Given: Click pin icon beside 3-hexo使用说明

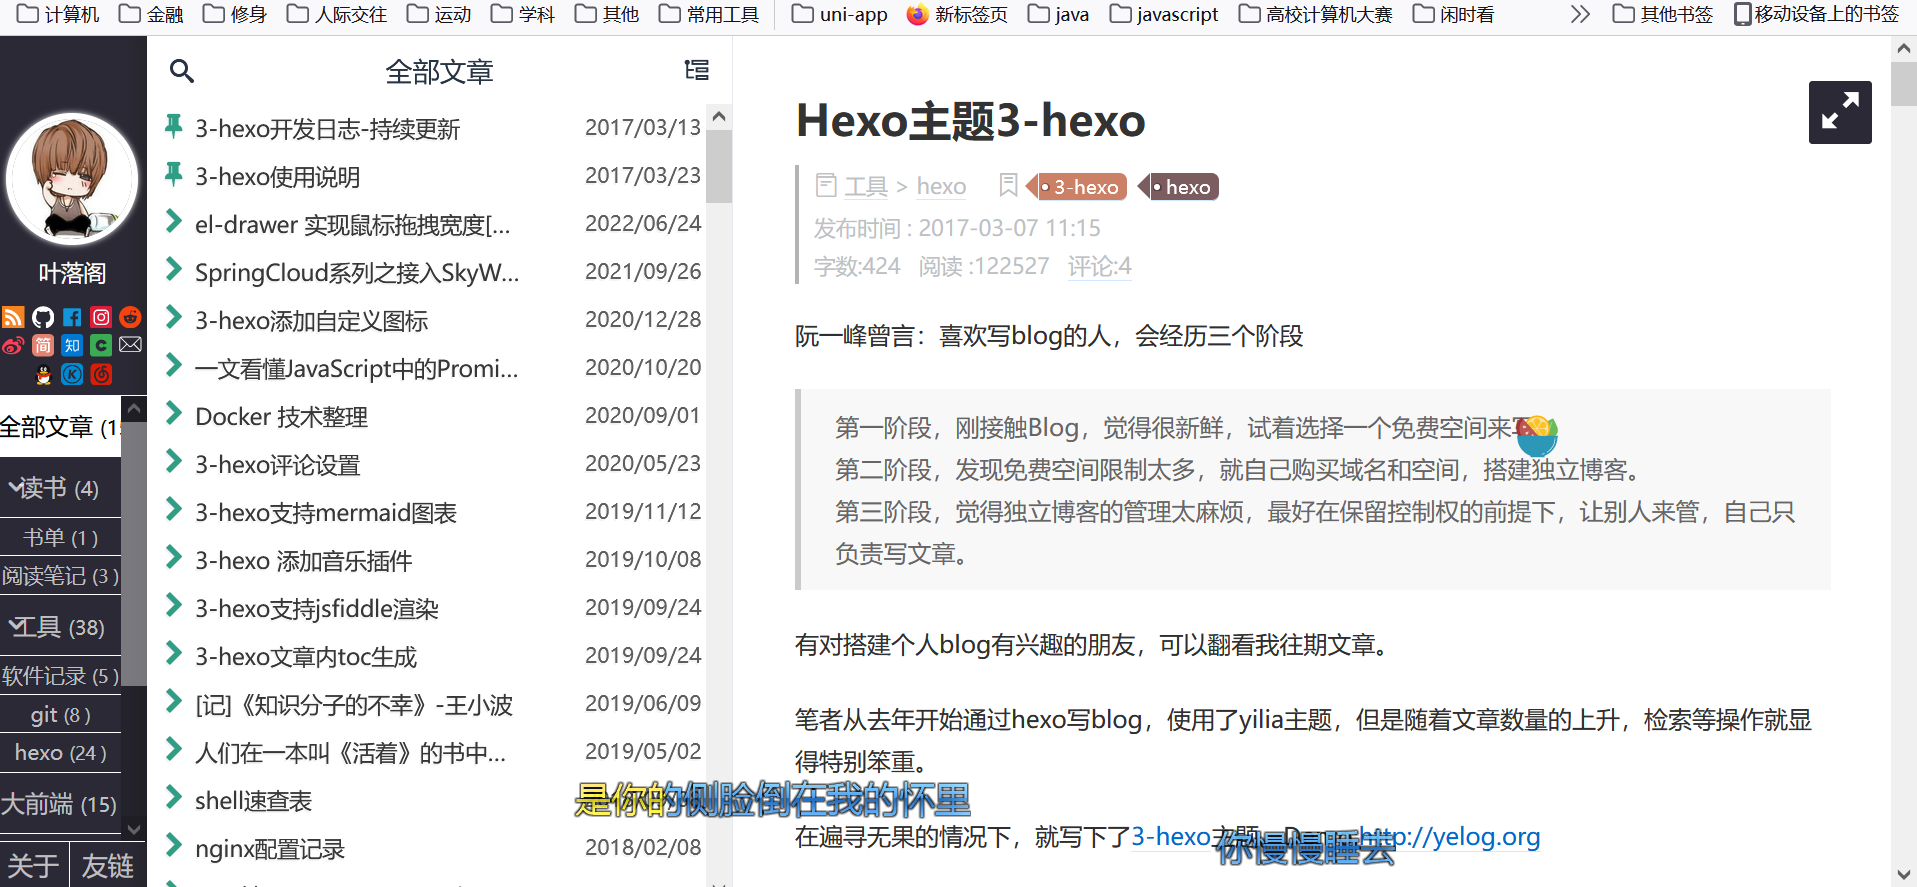Looking at the screenshot, I should pyautogui.click(x=173, y=174).
